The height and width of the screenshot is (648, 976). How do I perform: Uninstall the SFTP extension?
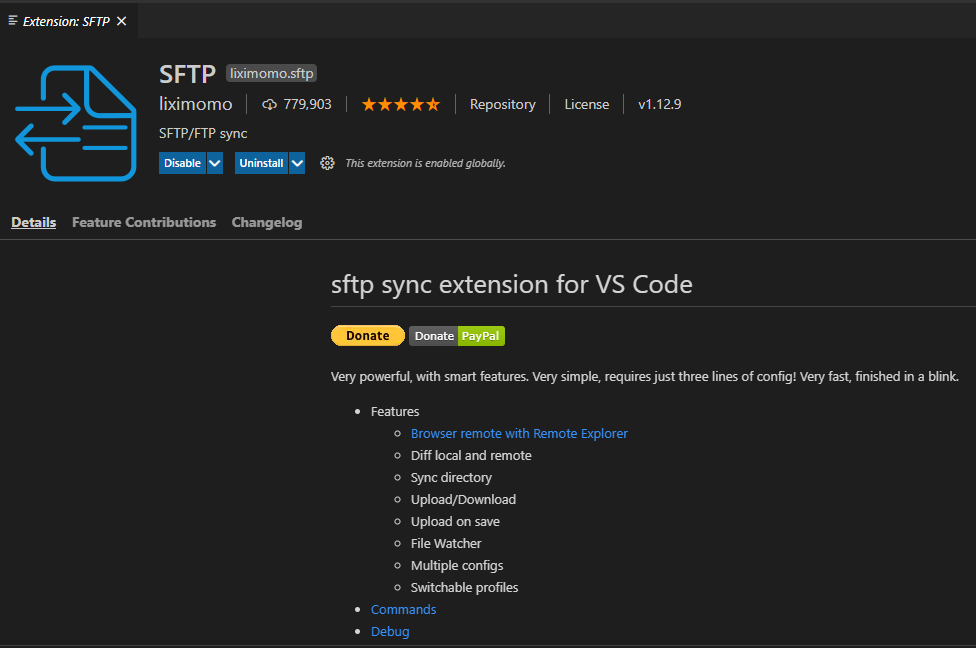(261, 163)
